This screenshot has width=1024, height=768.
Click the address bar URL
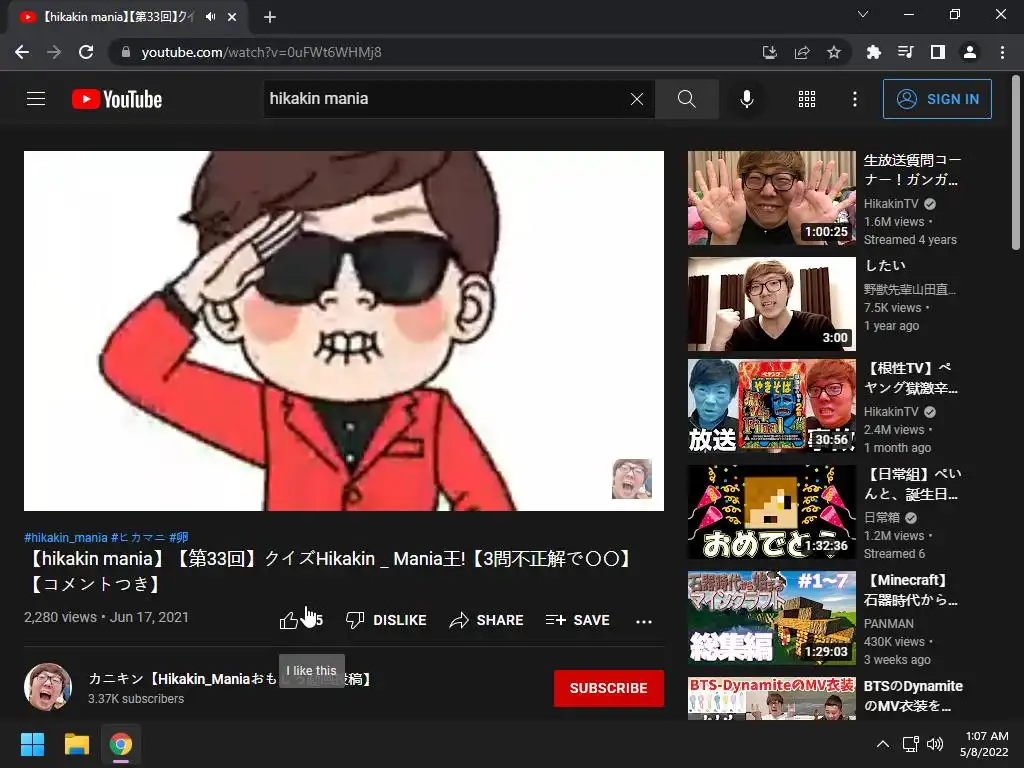coord(261,52)
